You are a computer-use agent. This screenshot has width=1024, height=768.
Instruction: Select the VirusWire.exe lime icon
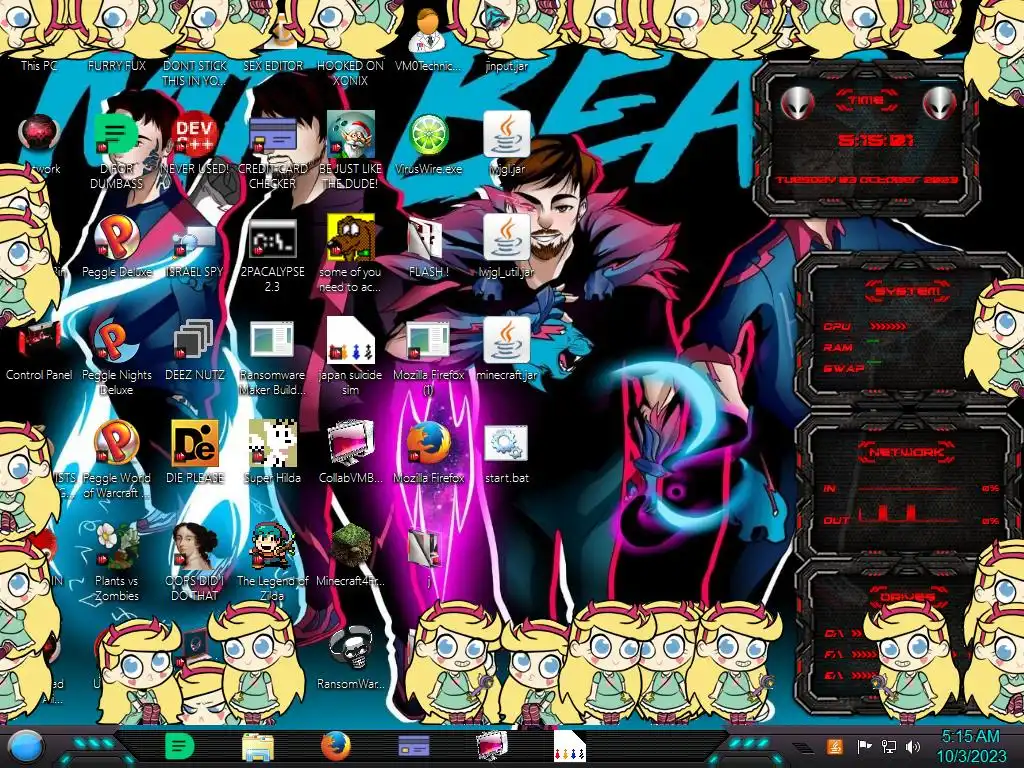428,144
